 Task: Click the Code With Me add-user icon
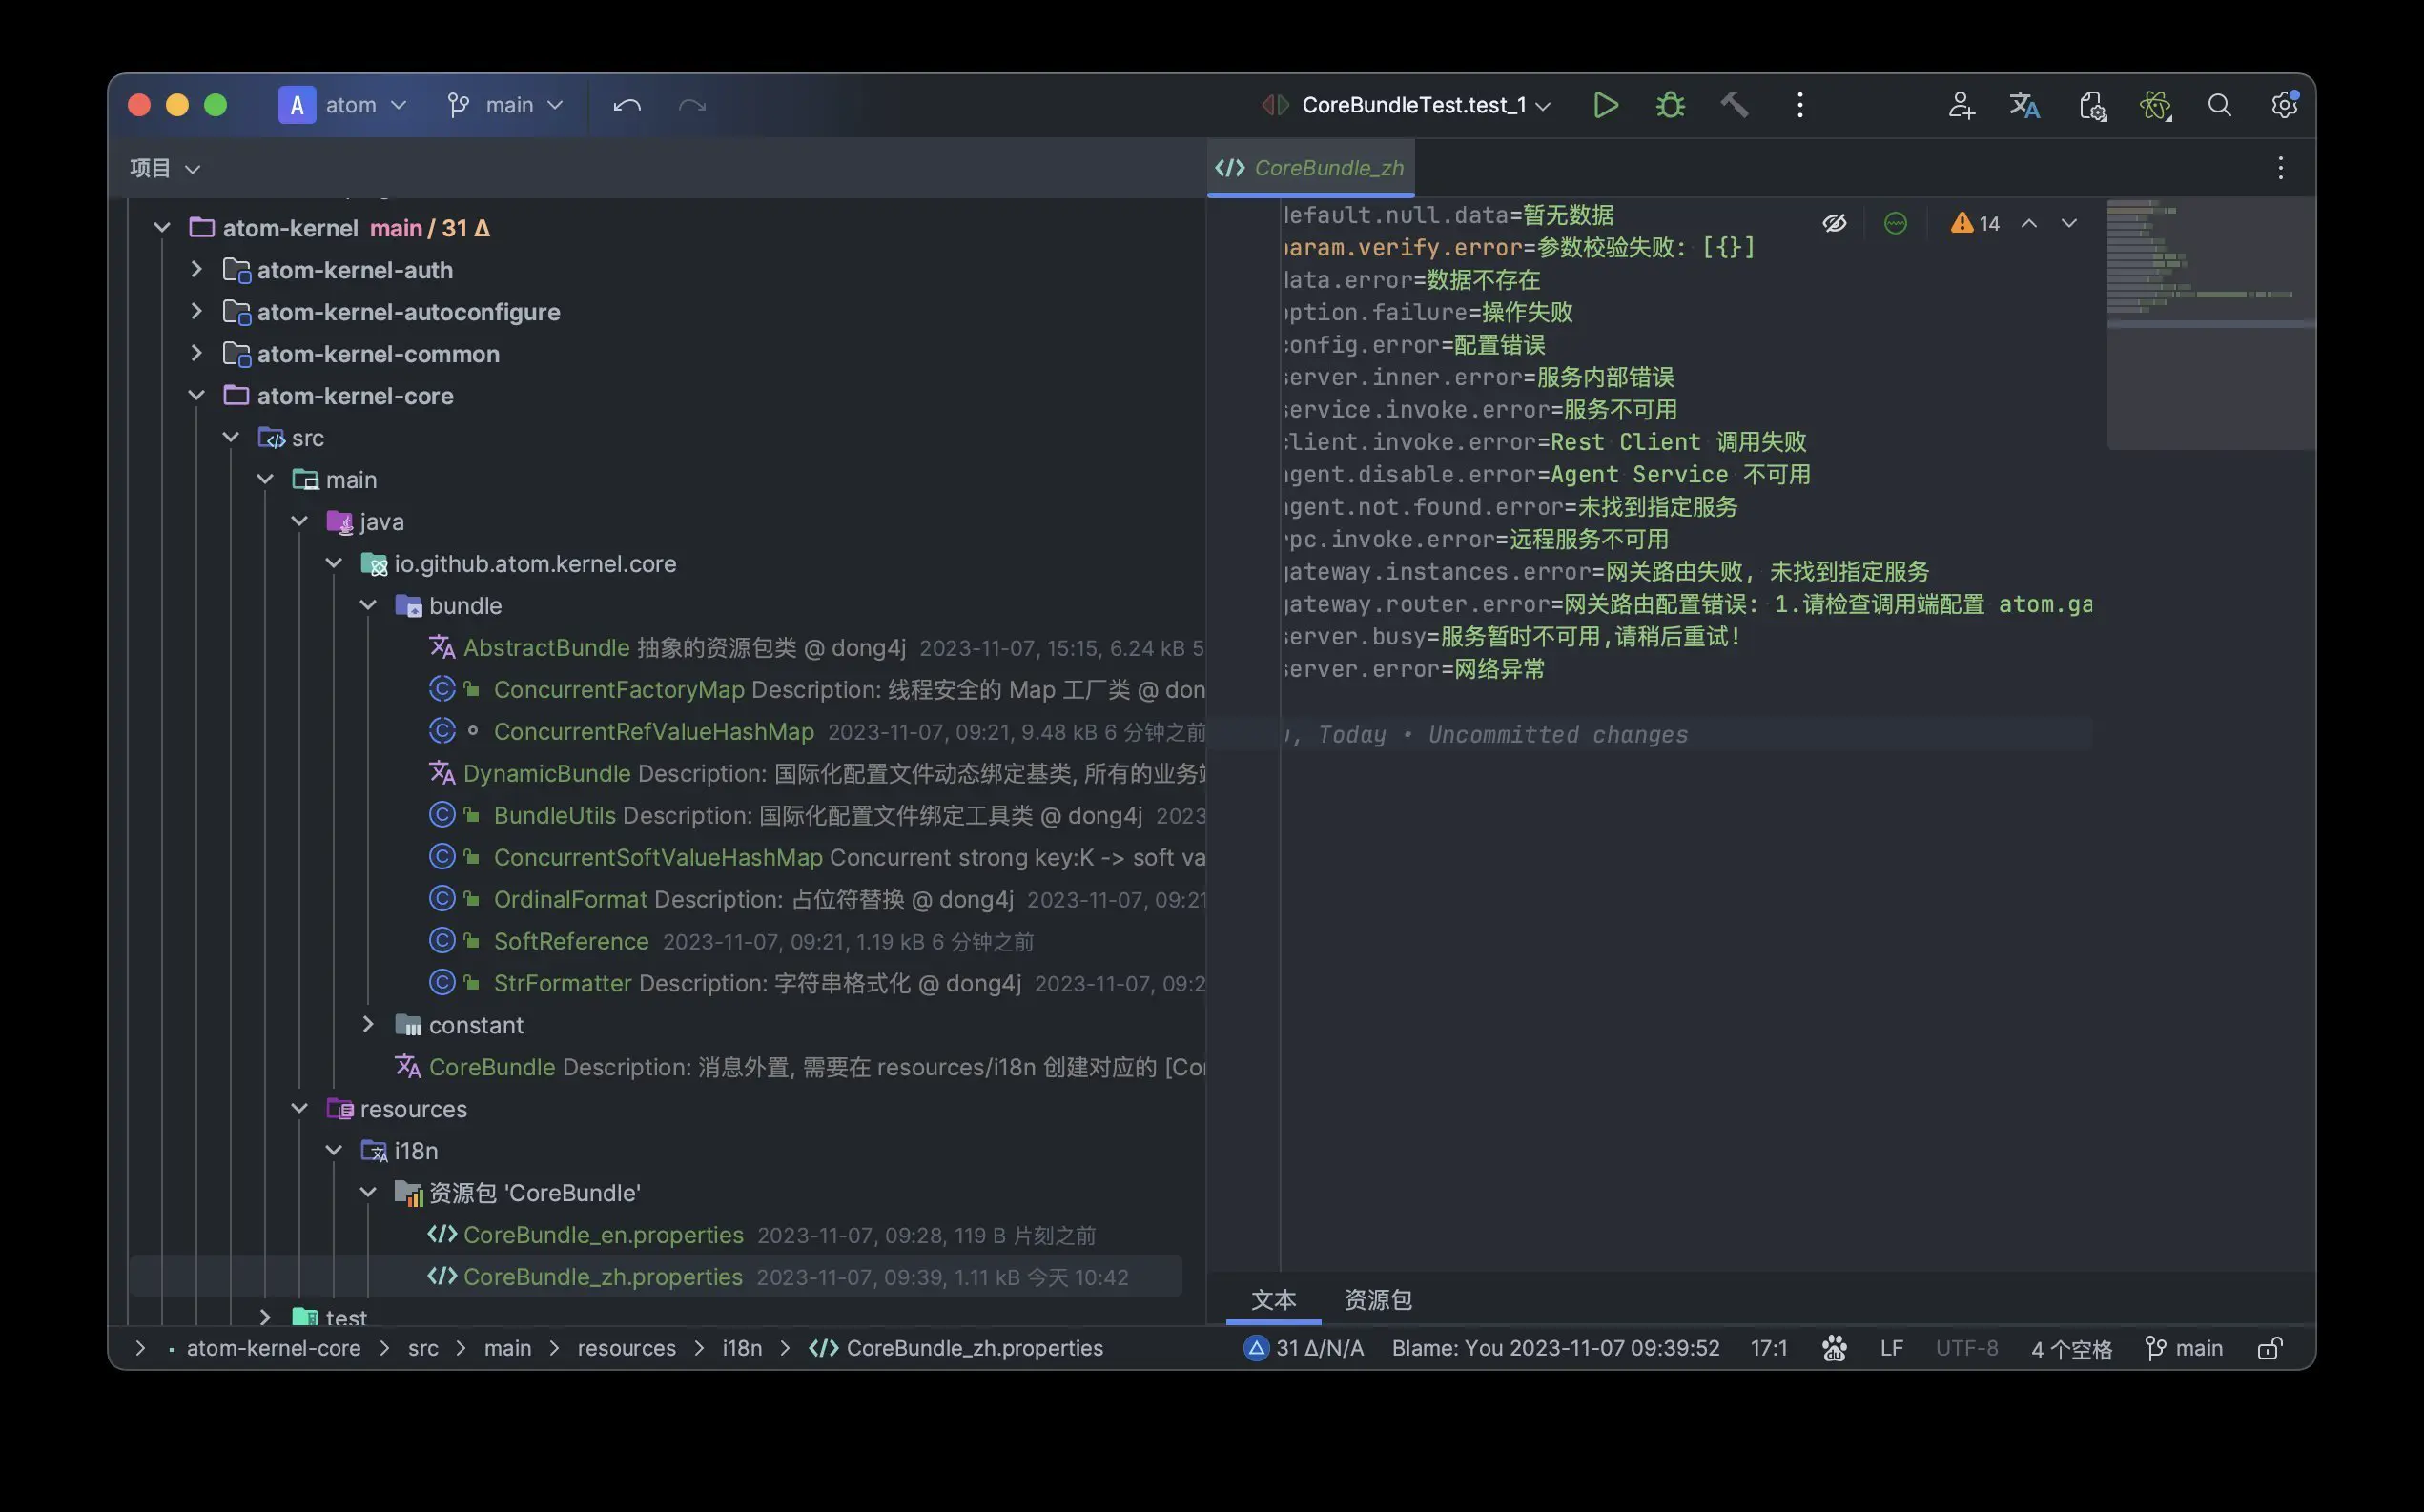[x=1960, y=105]
